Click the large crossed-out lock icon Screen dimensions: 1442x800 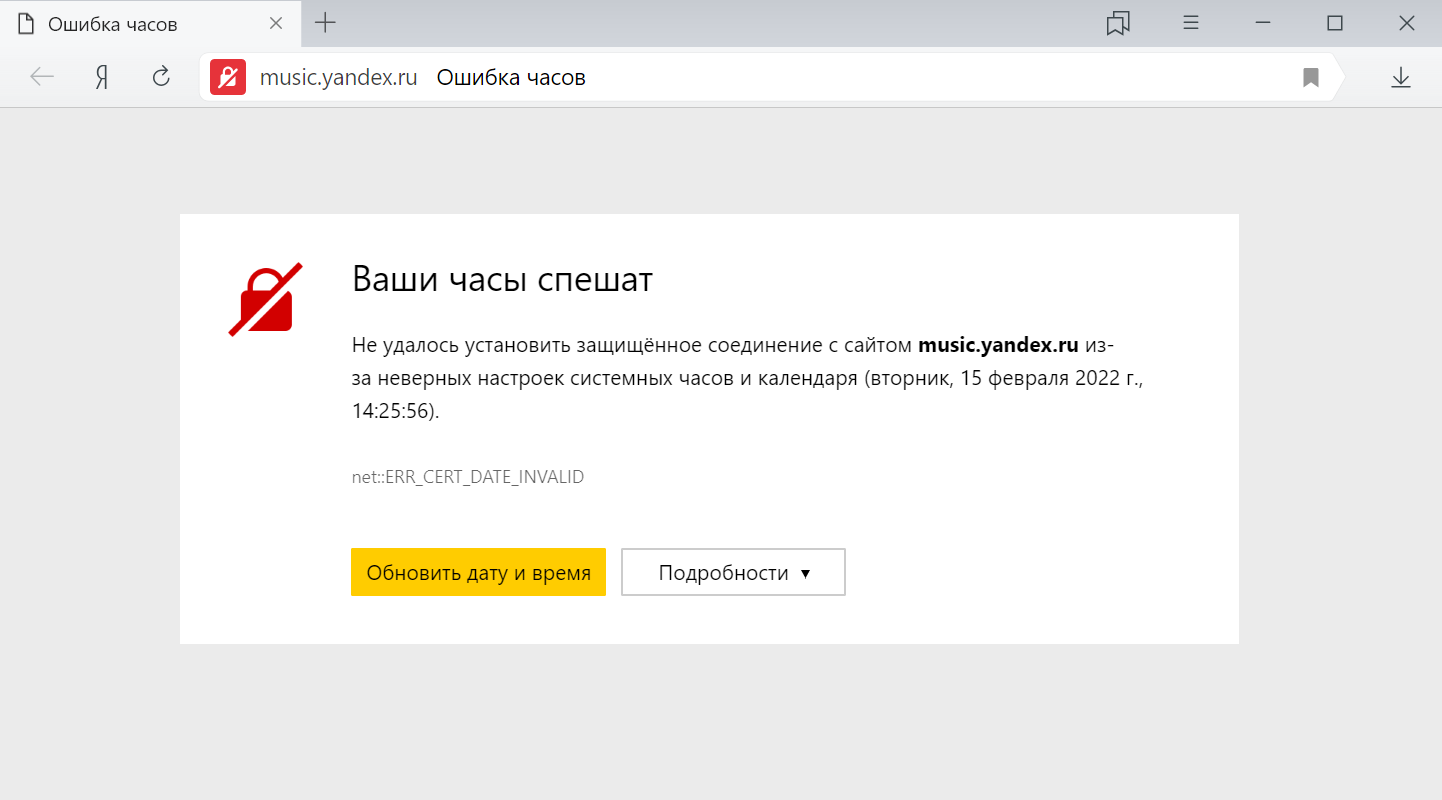[266, 299]
